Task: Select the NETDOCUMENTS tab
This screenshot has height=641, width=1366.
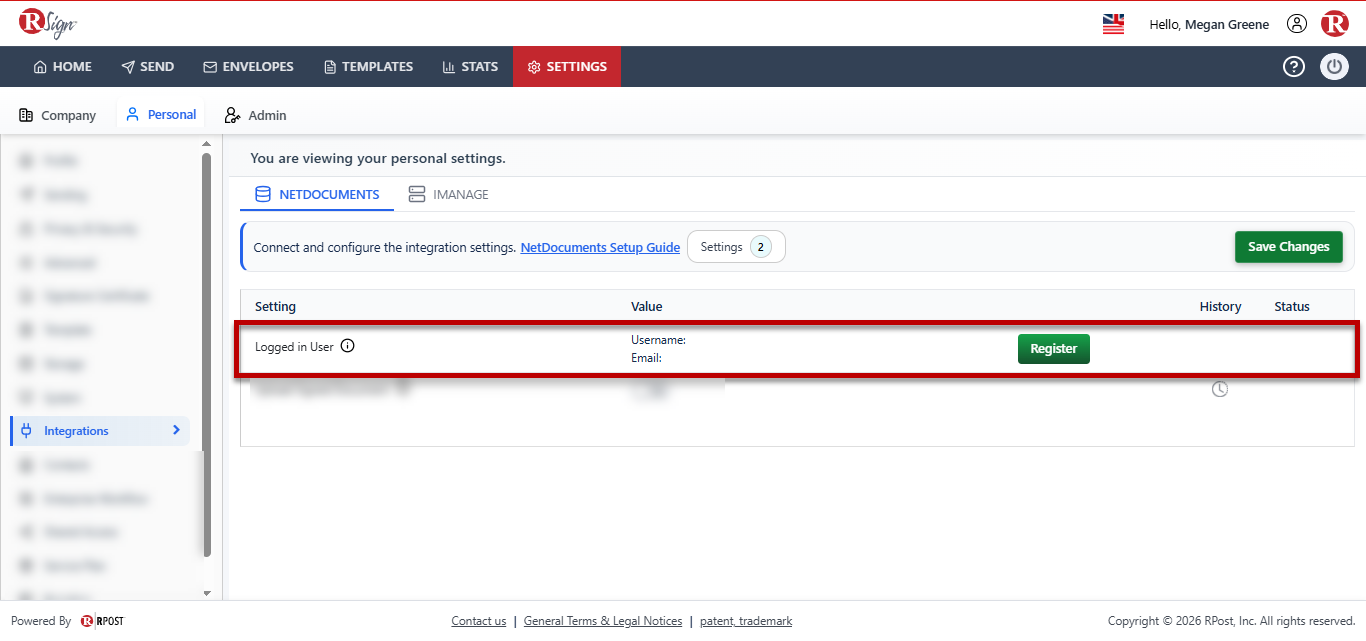Action: (x=317, y=195)
